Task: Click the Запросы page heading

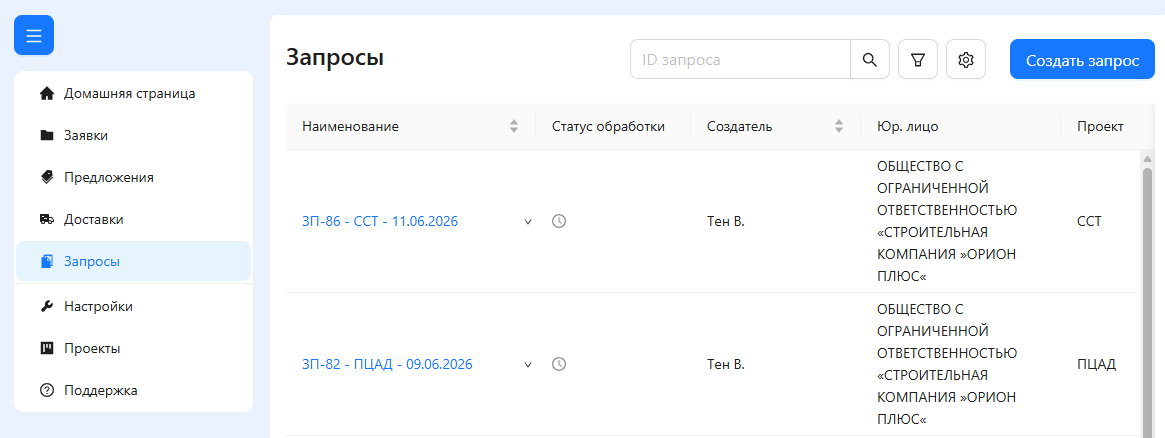Action: click(335, 58)
